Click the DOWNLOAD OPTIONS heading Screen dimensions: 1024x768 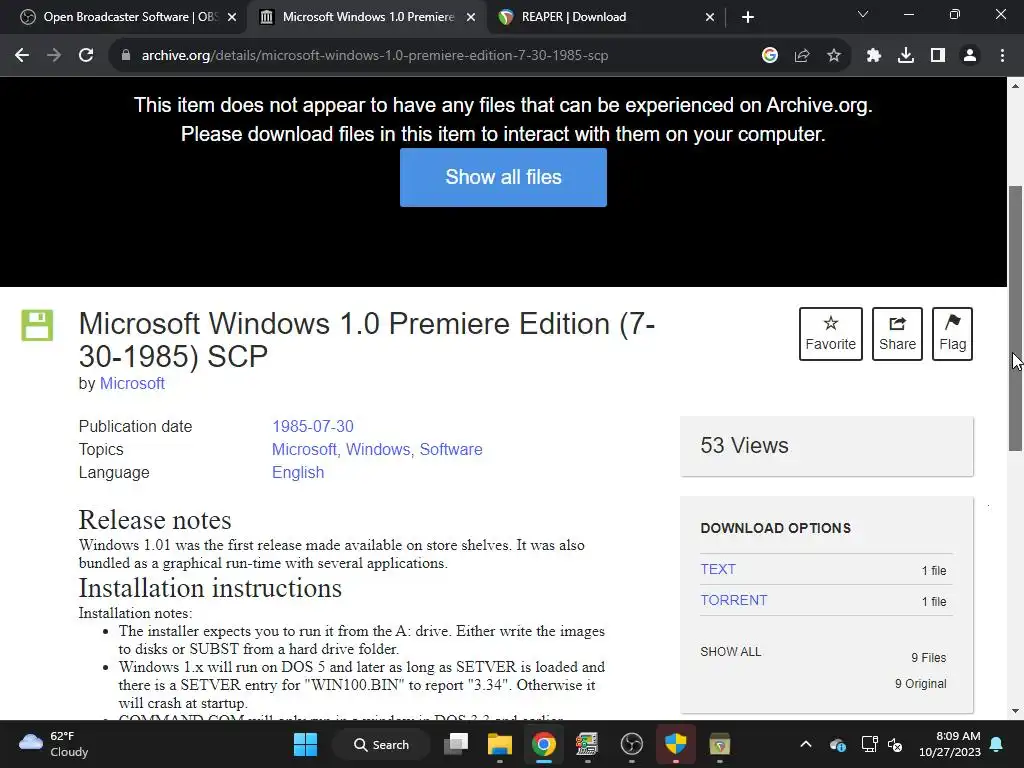[775, 528]
